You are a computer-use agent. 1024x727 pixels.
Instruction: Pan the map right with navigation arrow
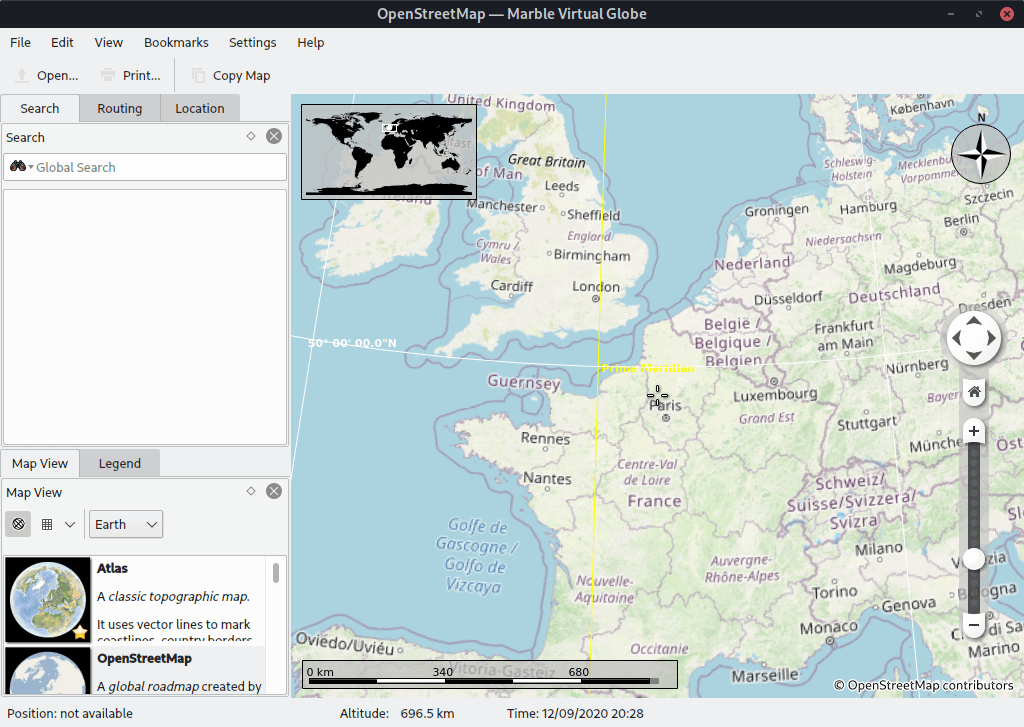tap(991, 338)
